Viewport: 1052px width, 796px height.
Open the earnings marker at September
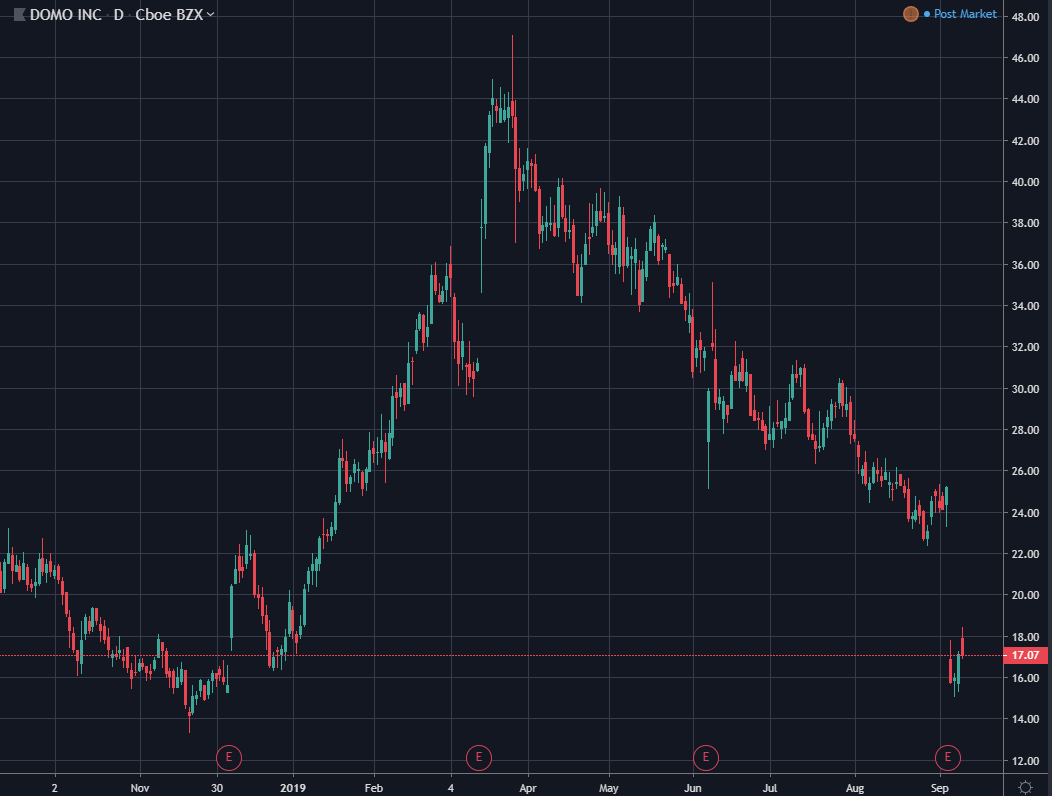(947, 756)
